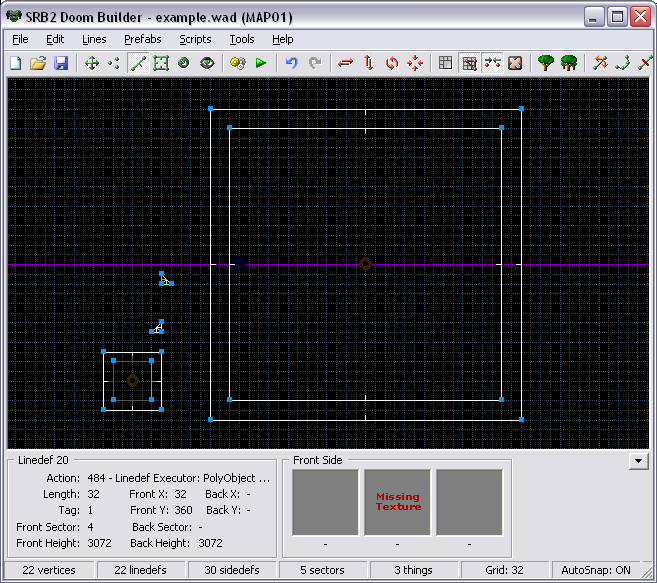The height and width of the screenshot is (583, 657).
Task: Click the New Map toolbar icon
Action: click(15, 63)
